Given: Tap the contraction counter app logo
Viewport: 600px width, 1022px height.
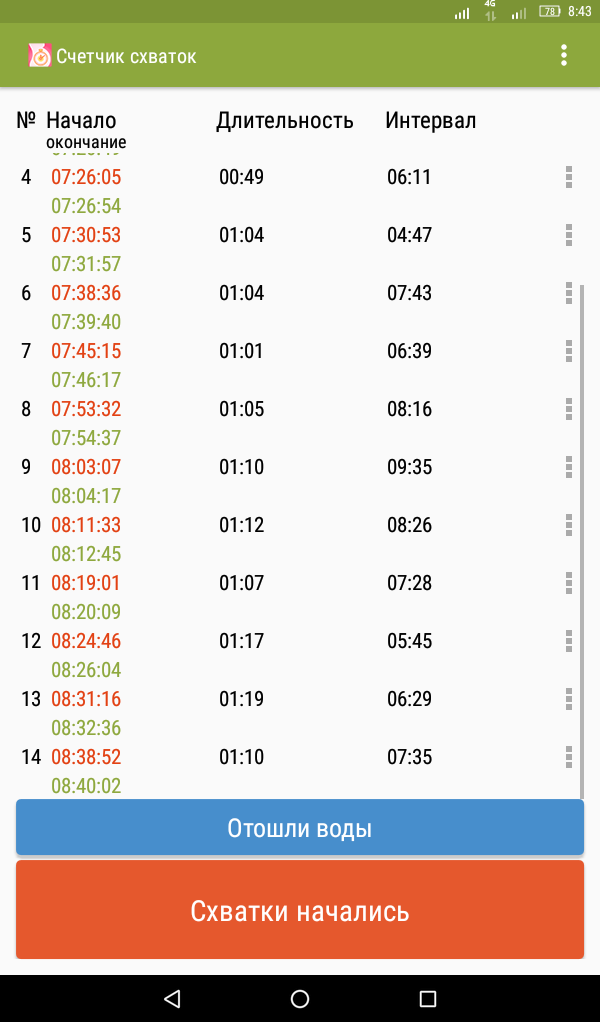Looking at the screenshot, I should pyautogui.click(x=40, y=55).
